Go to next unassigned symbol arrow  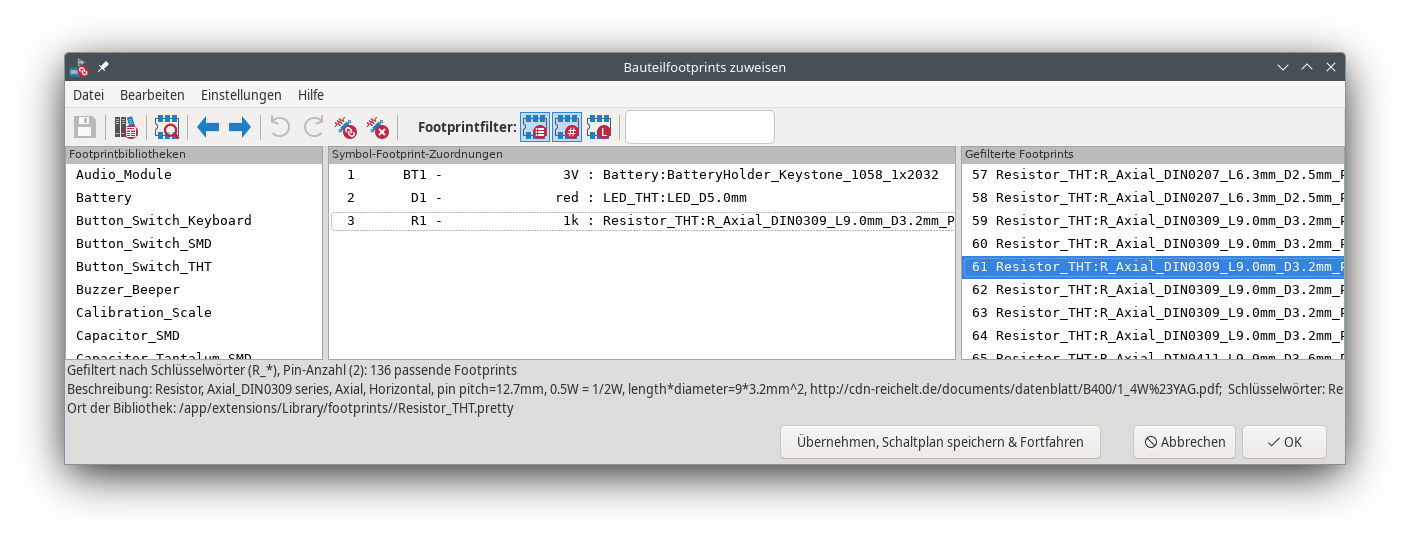(x=240, y=127)
